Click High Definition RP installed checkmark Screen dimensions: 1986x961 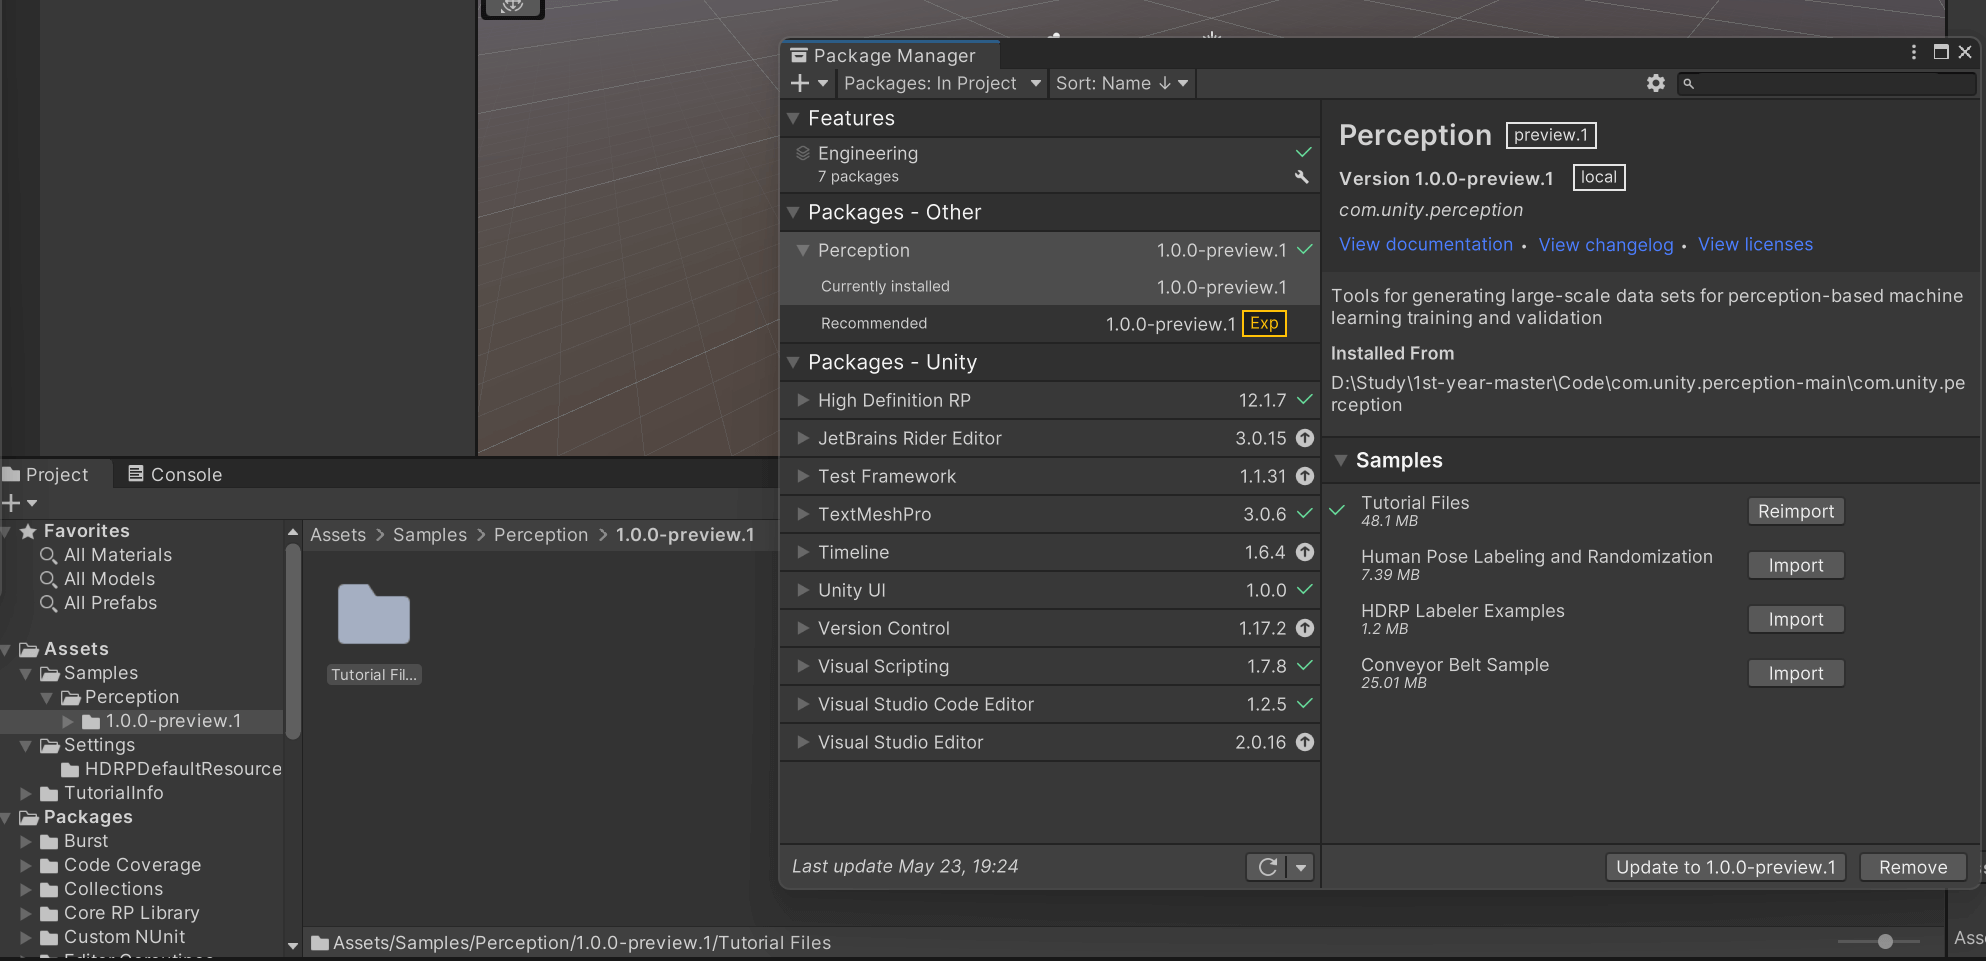[x=1305, y=399]
